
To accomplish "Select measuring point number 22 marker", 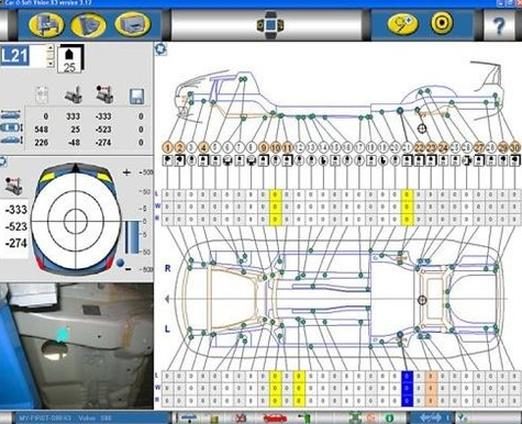I will (419, 147).
